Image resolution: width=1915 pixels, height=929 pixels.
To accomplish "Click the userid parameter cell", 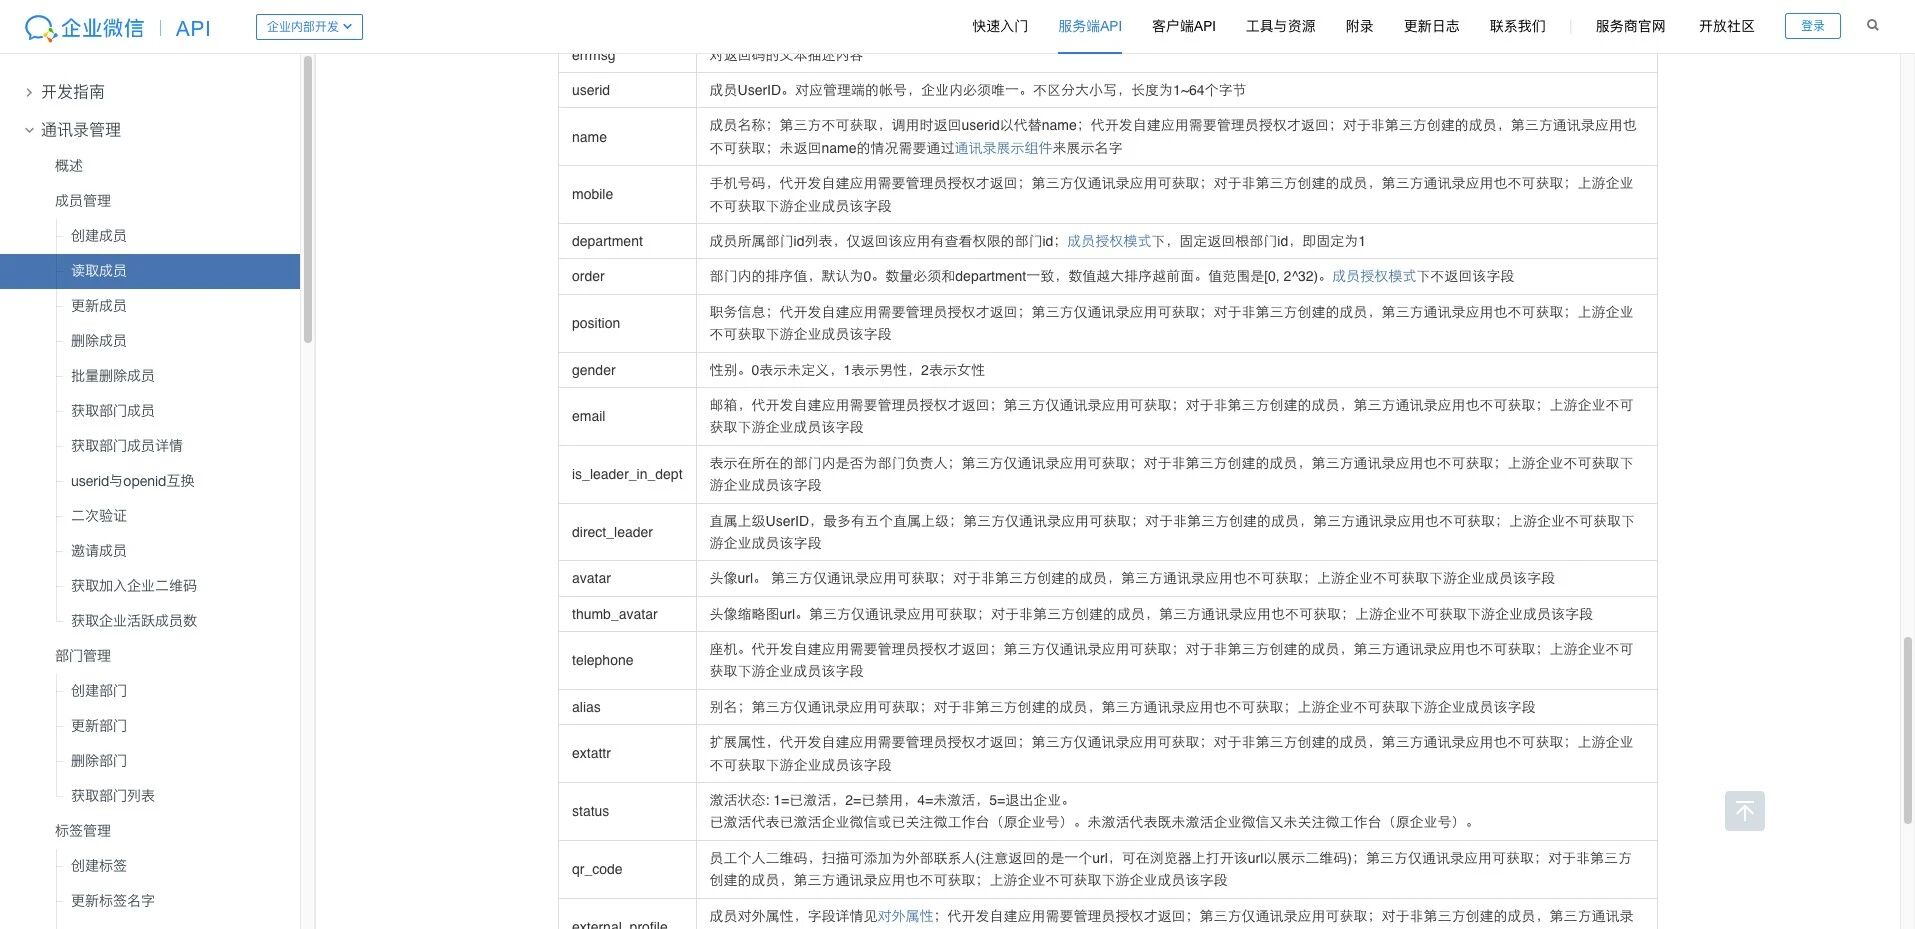I will click(x=627, y=90).
